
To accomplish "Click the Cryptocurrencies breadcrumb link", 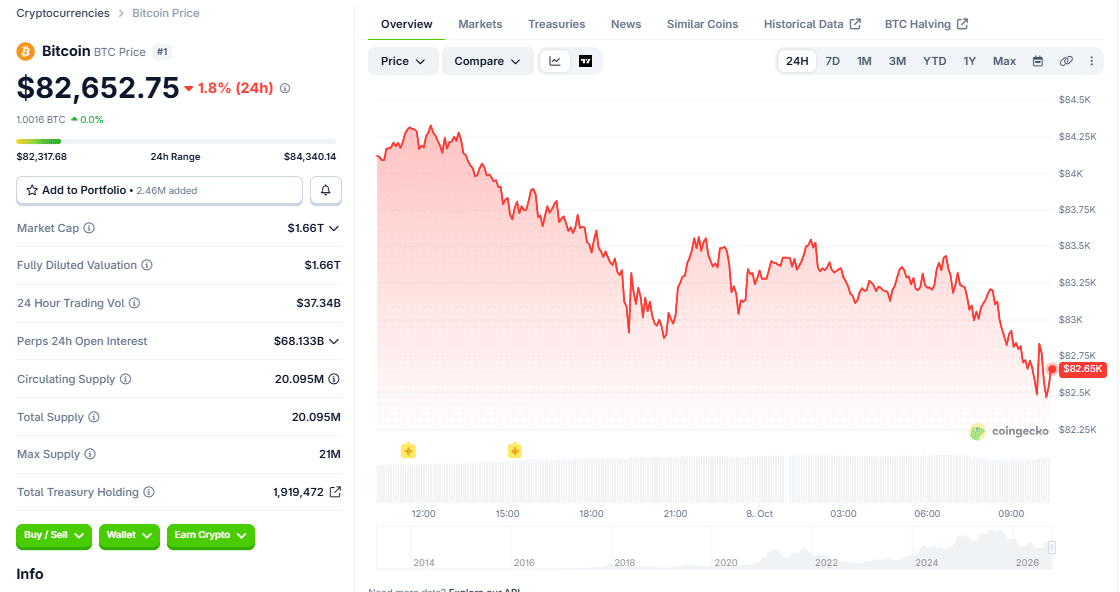I will [63, 13].
